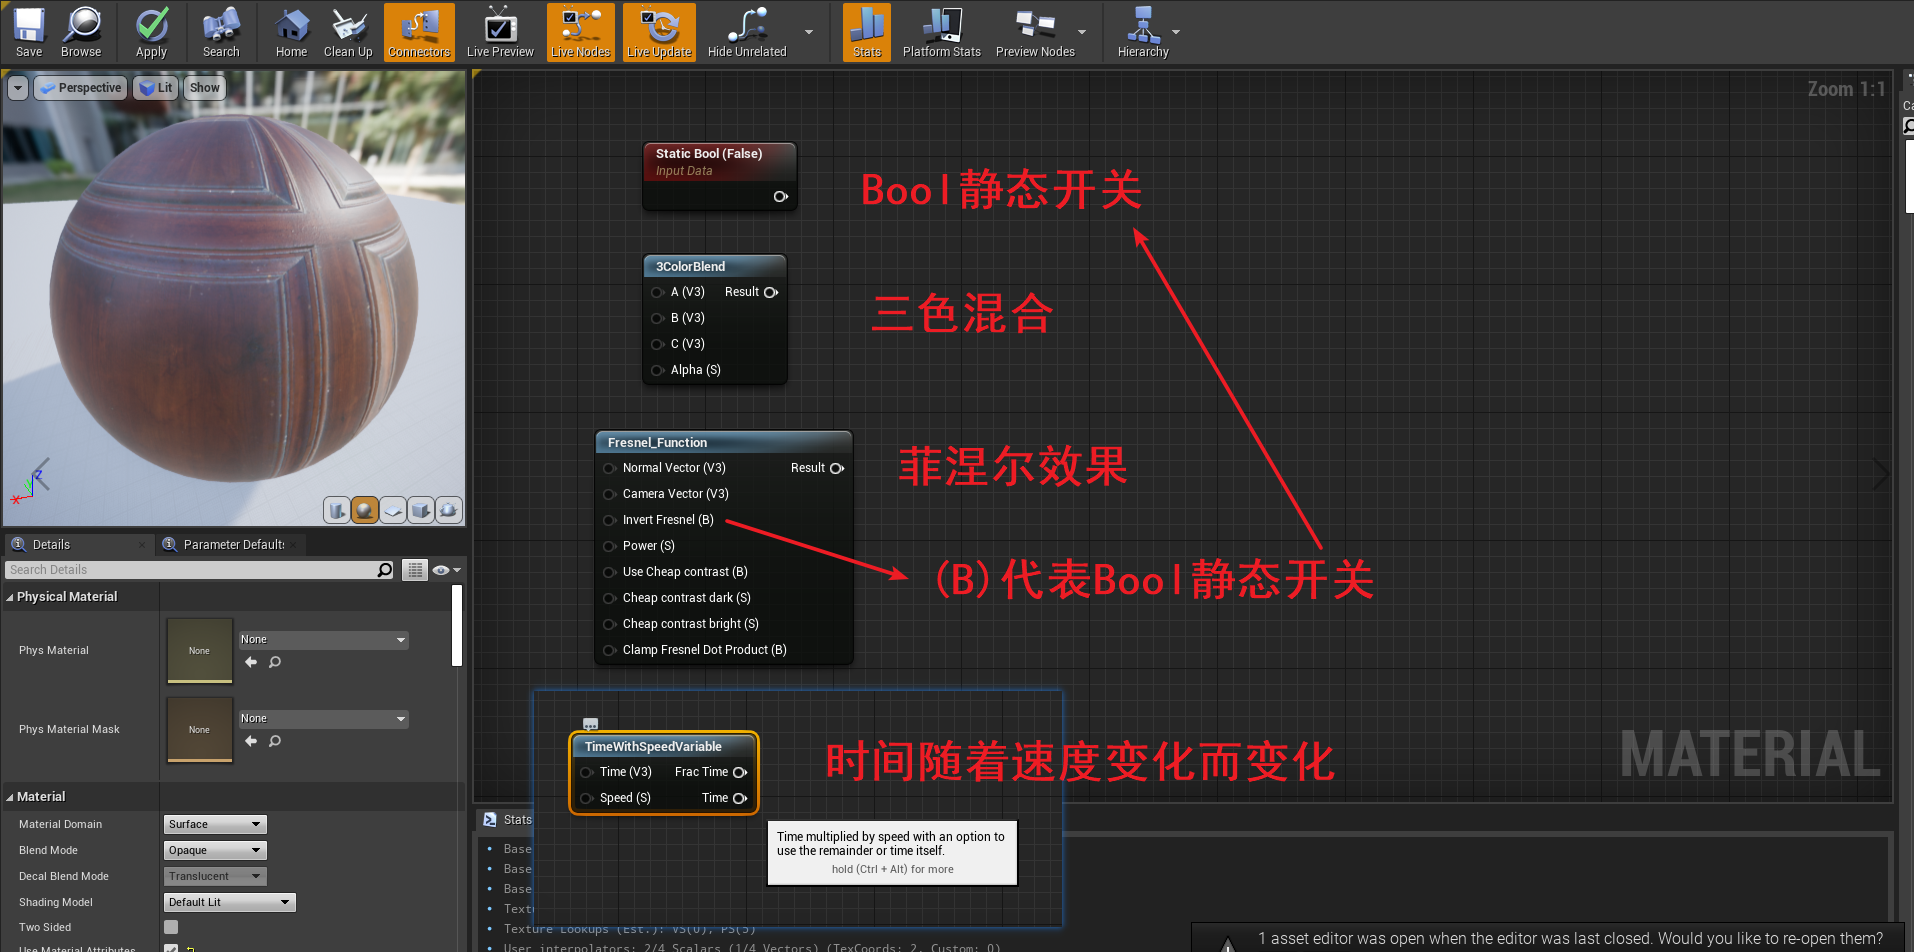Open the Shading Model dropdown
The height and width of the screenshot is (952, 1914).
(x=229, y=901)
